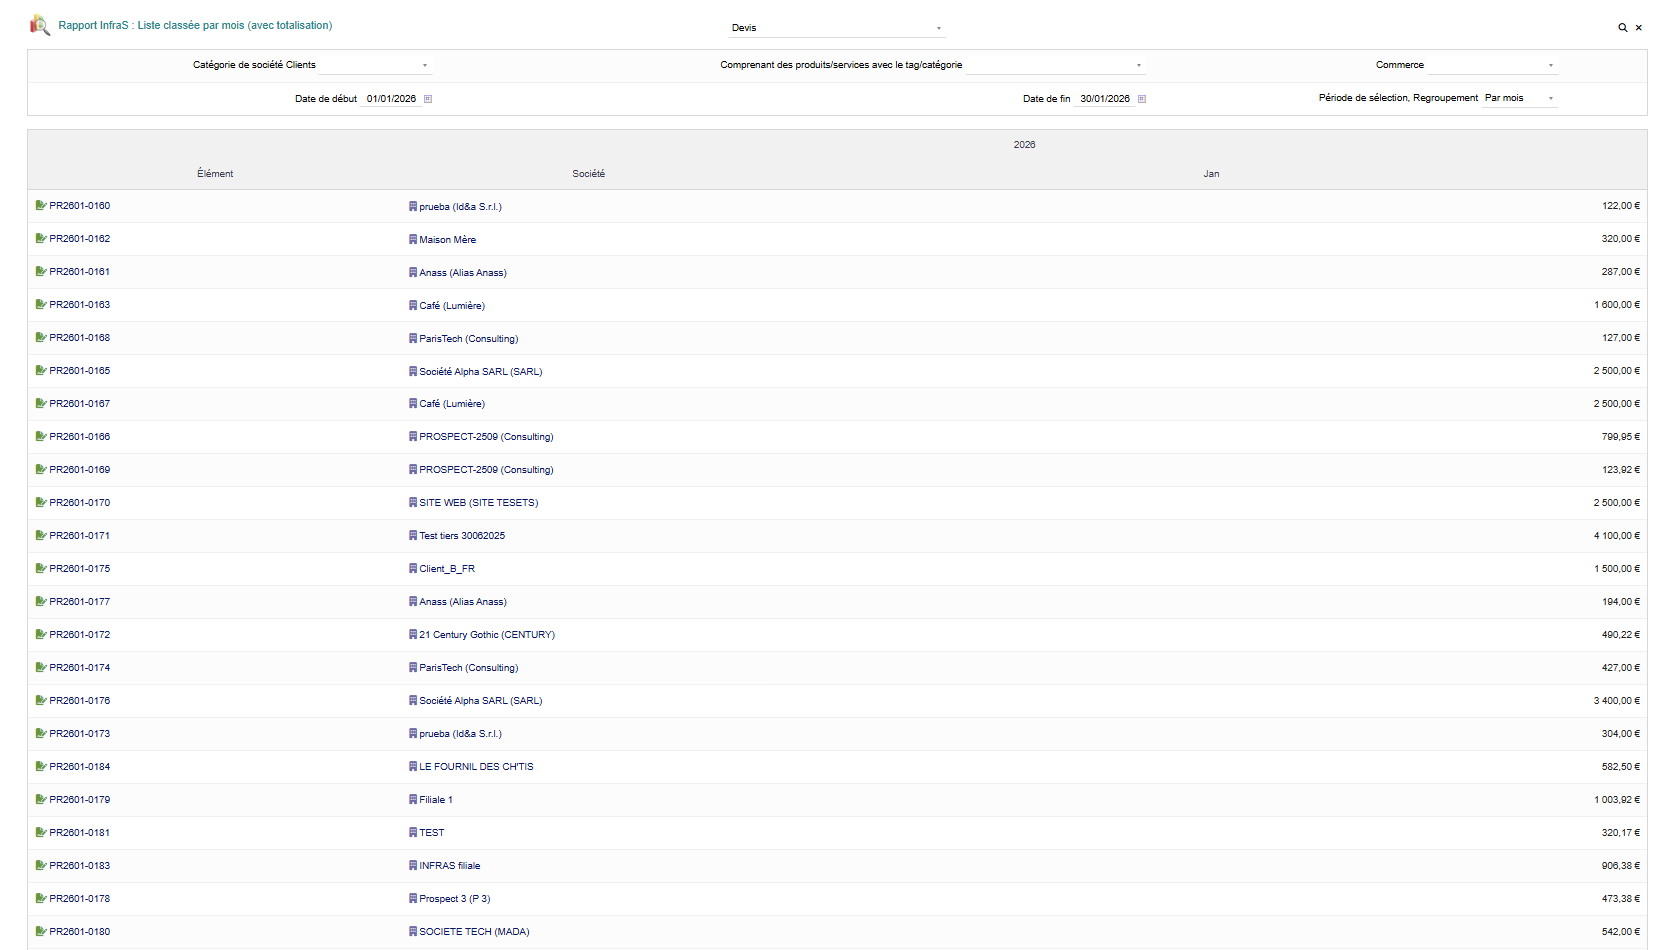Open quote PR2601-0171

pyautogui.click(x=80, y=536)
